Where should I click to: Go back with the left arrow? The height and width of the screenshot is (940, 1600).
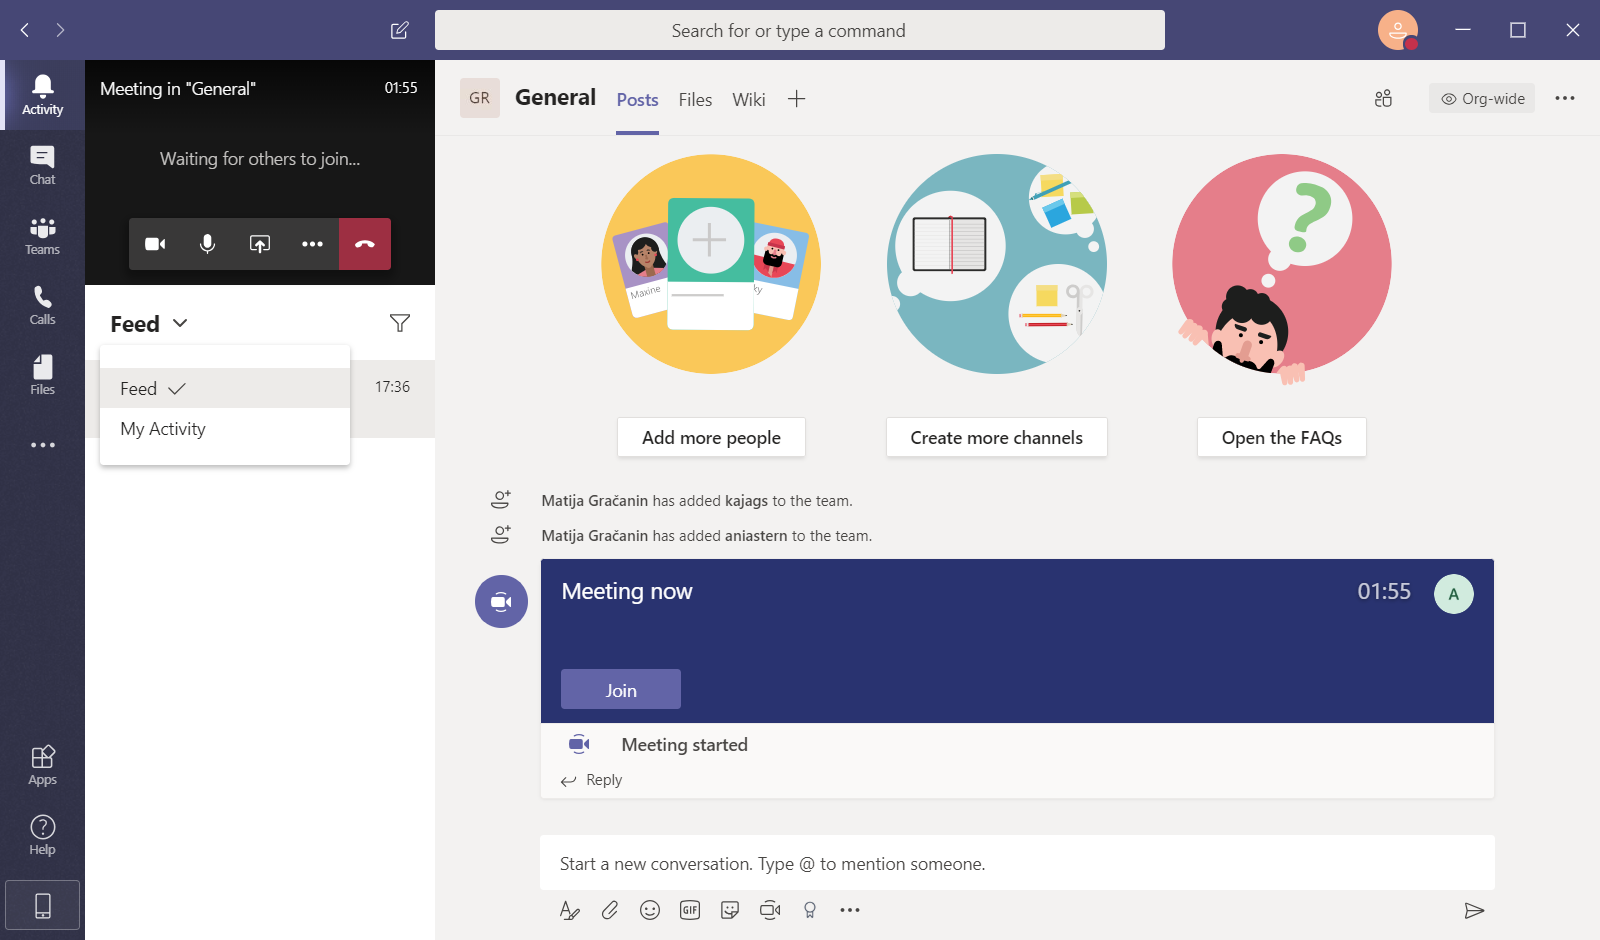click(25, 30)
